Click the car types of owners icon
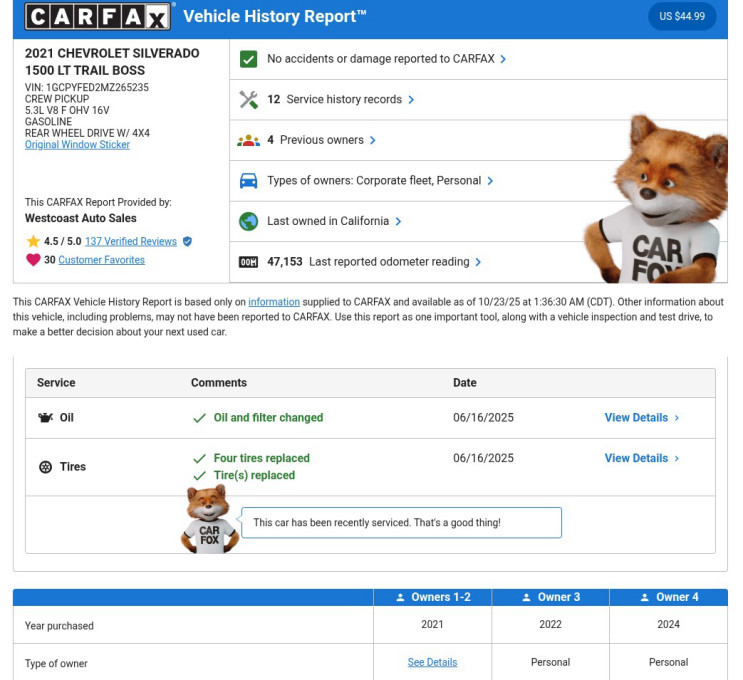Viewport: 743px width, 680px height. [249, 181]
